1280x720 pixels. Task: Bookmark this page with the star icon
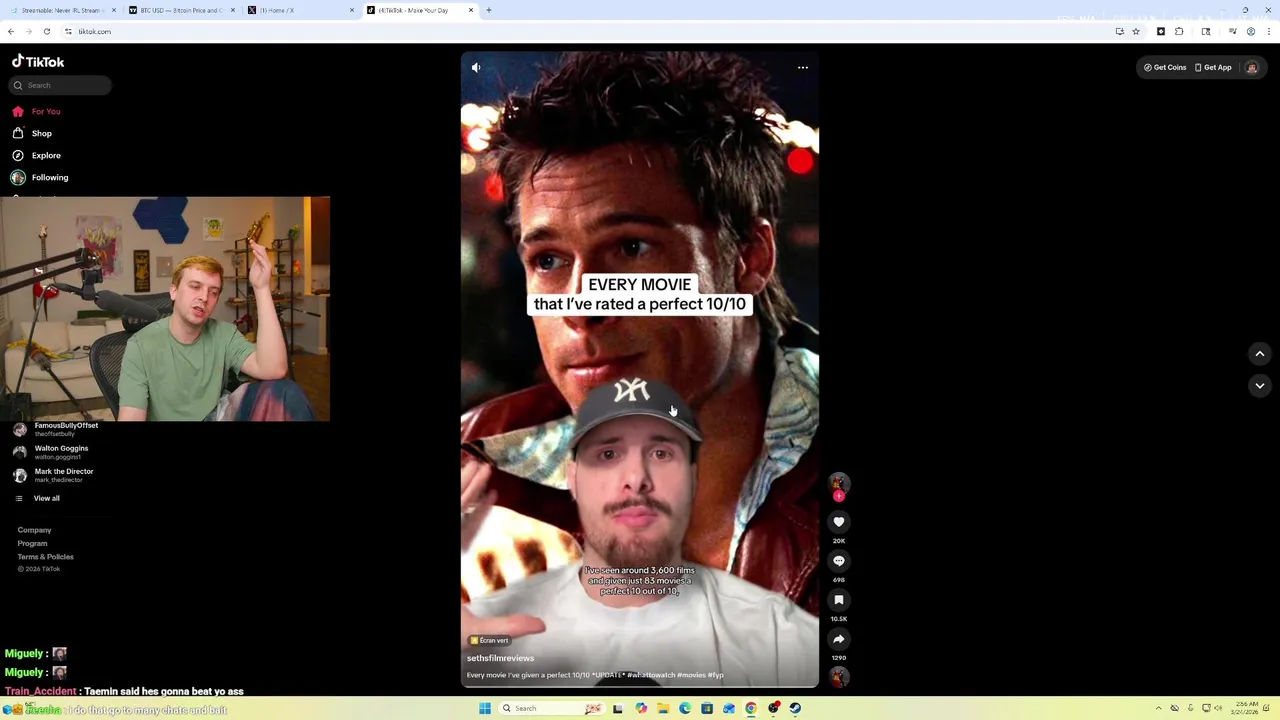coord(1136,31)
